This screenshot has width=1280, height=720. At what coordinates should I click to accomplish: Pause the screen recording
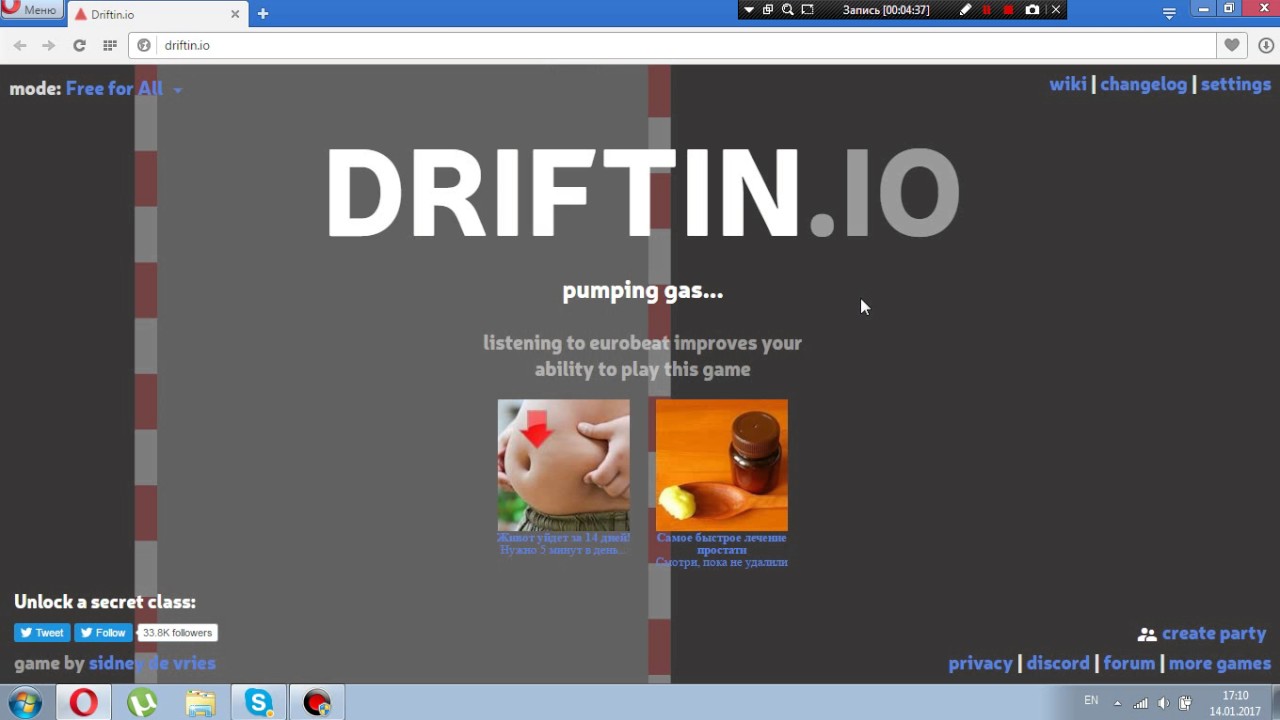coord(987,10)
